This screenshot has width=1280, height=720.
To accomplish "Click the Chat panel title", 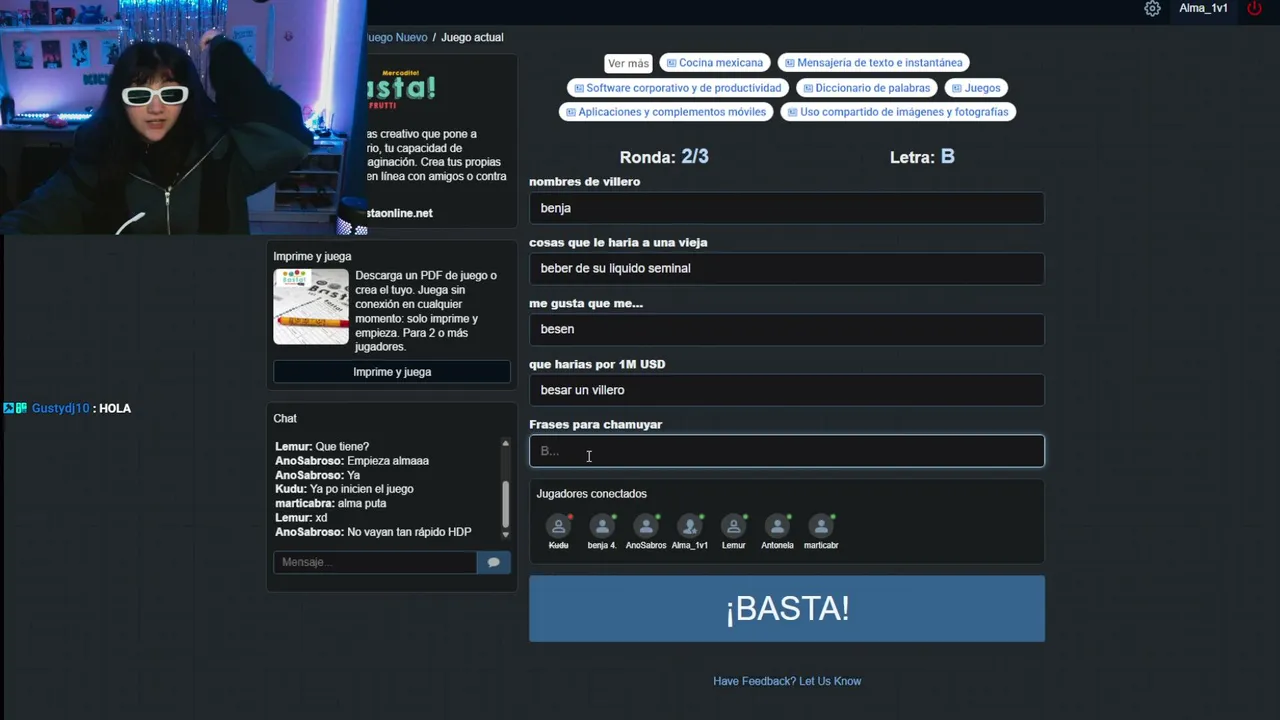I will 285,418.
